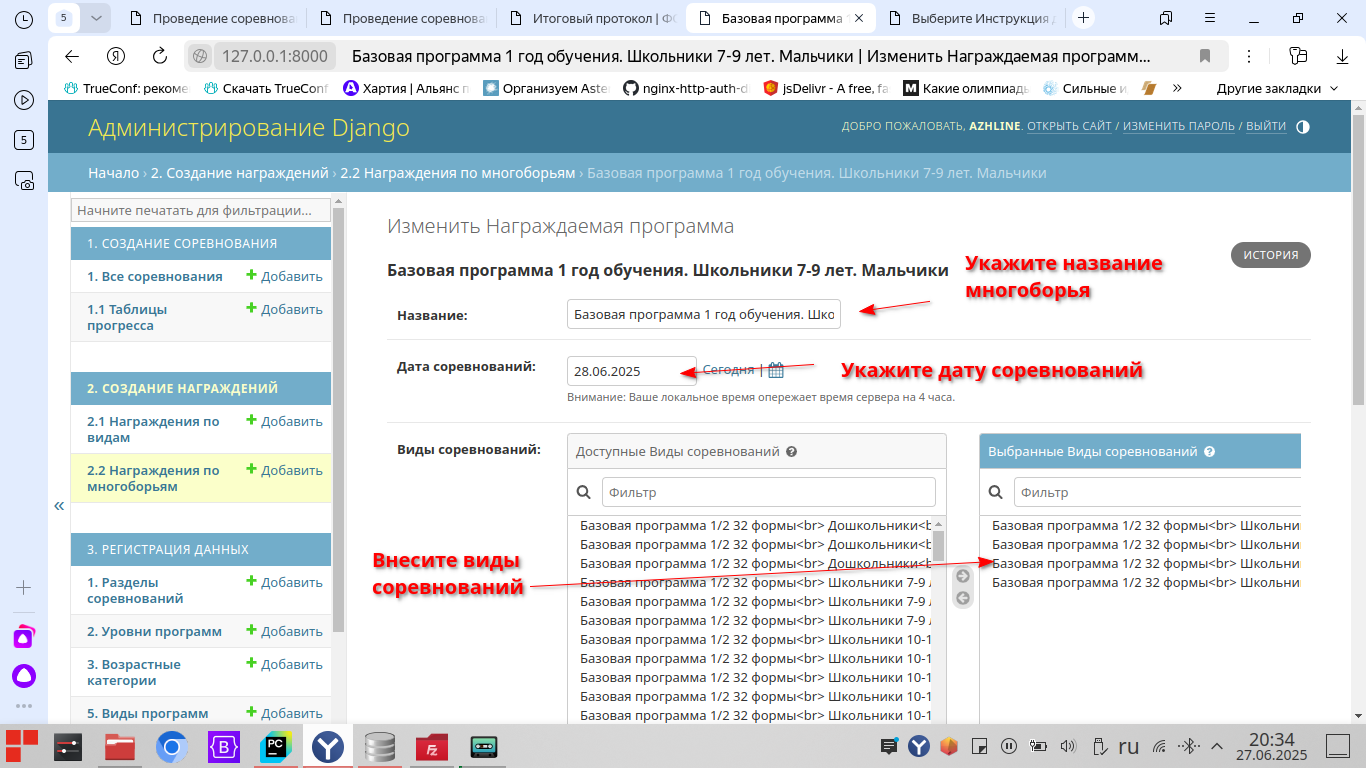The height and width of the screenshot is (768, 1366).
Task: Expand the Другие закладки bookmarks folder
Action: coord(1276,88)
